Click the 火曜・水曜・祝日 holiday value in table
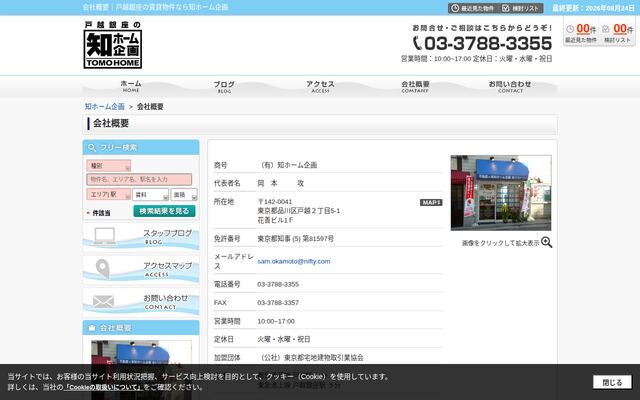 point(284,339)
